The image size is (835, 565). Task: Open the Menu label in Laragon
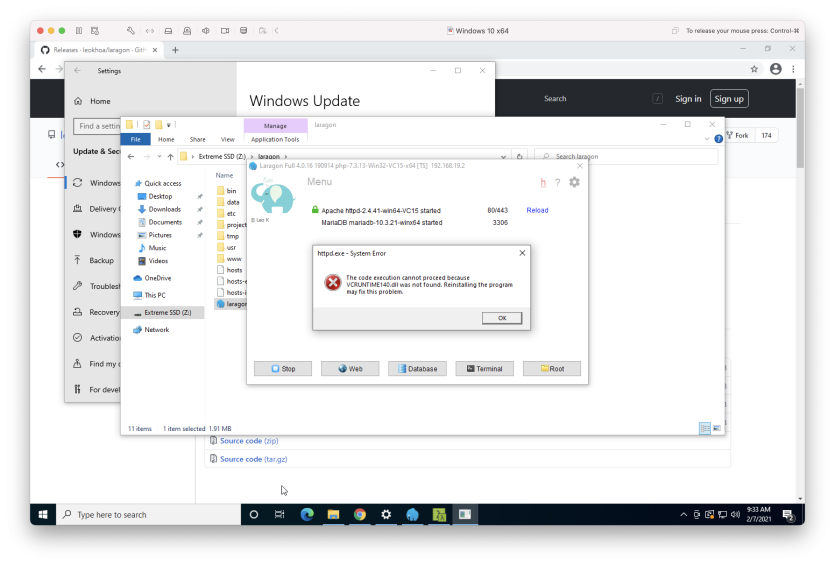[x=320, y=182]
